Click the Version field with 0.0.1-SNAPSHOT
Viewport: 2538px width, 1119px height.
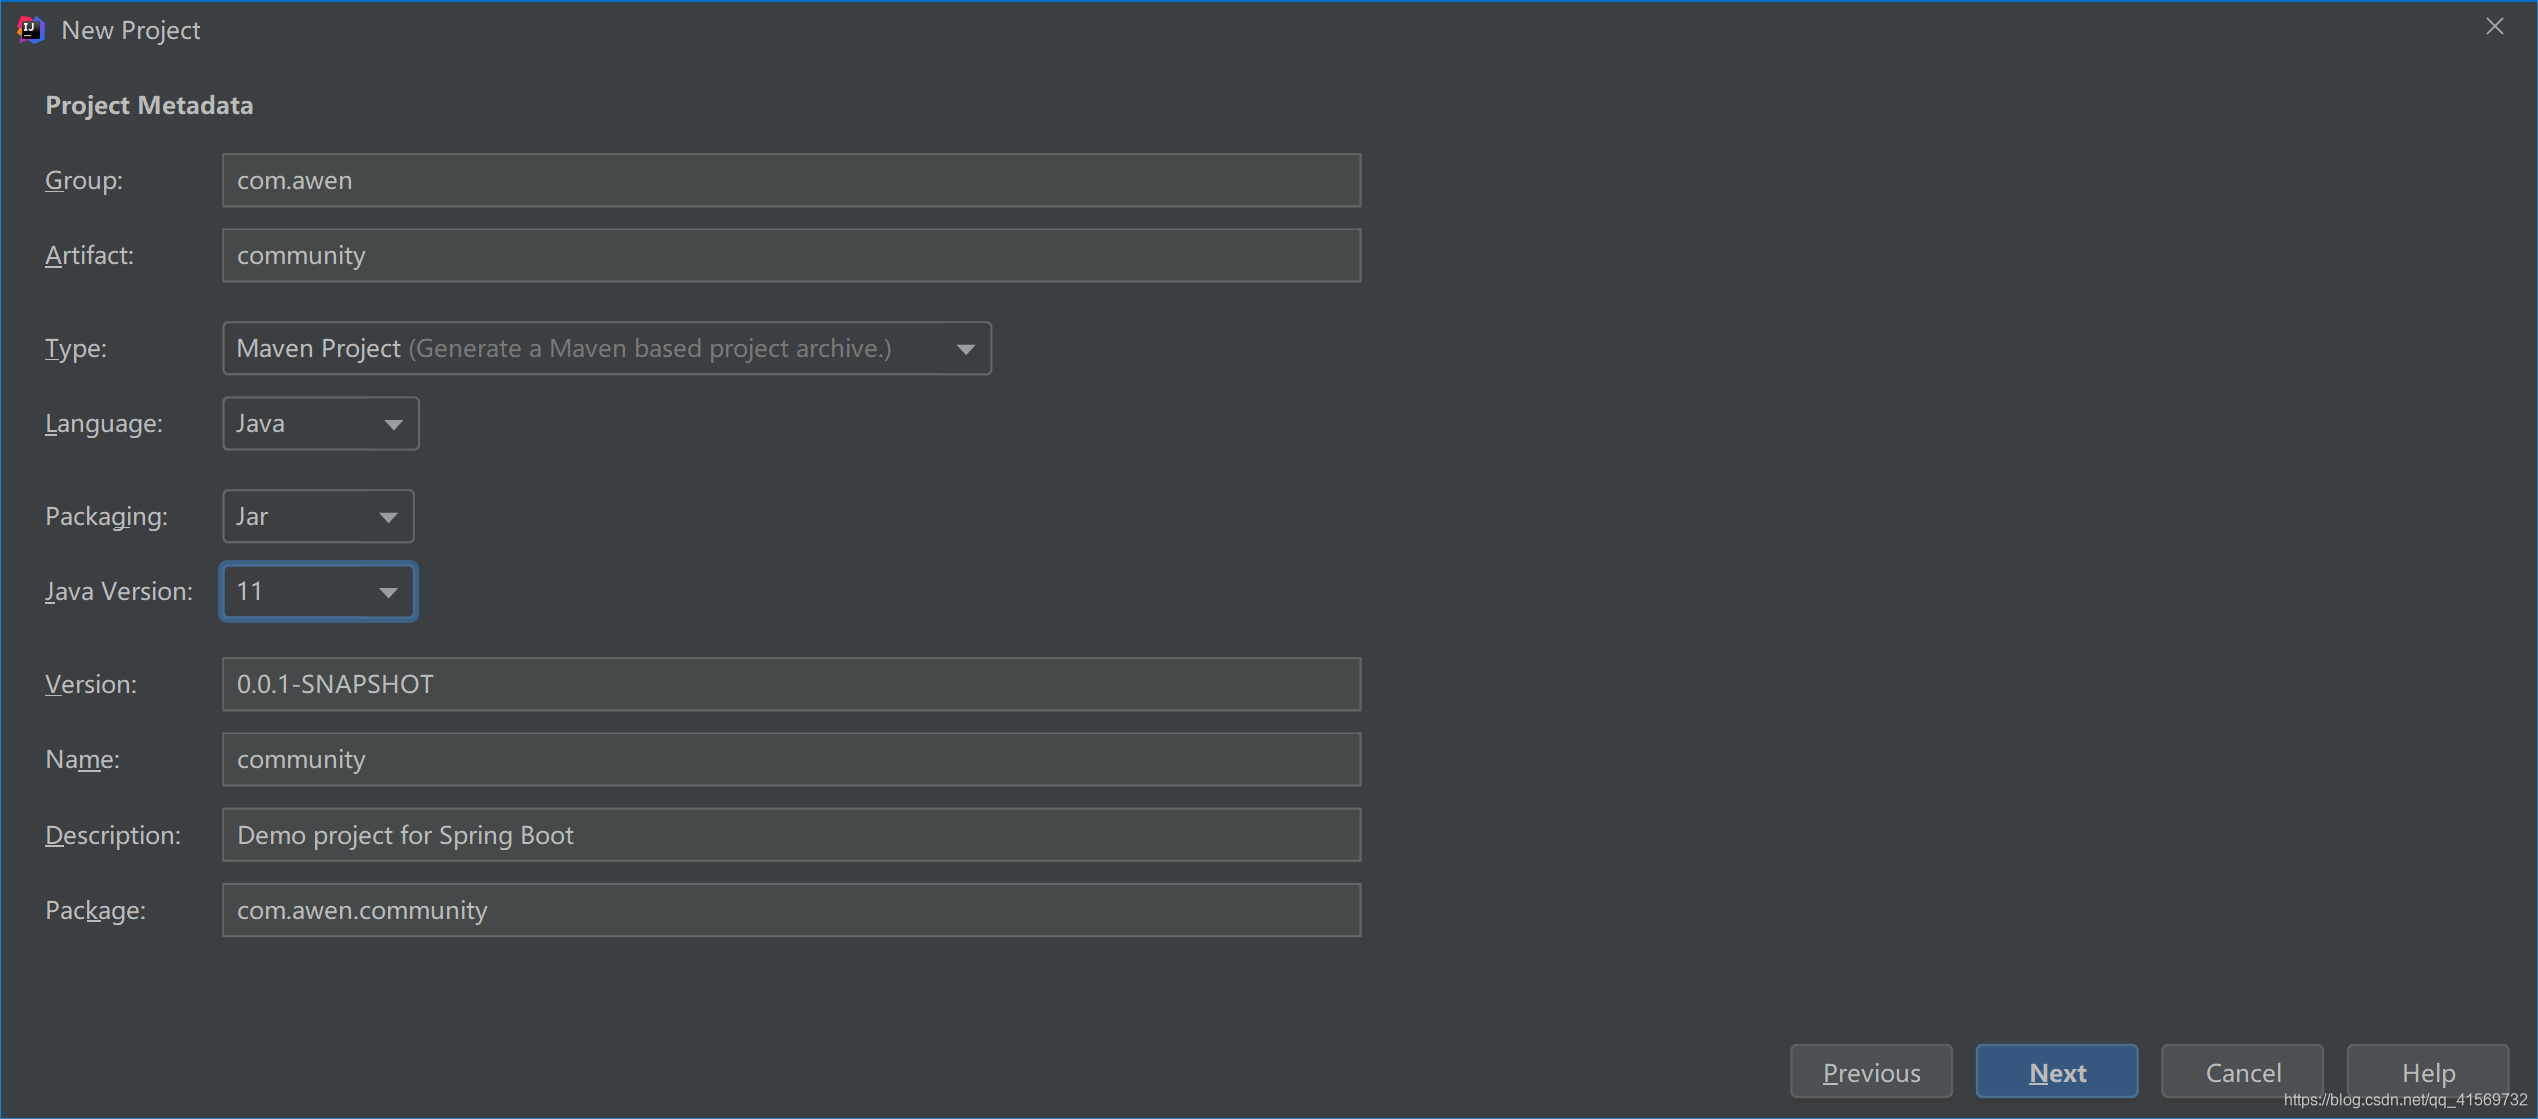point(791,684)
